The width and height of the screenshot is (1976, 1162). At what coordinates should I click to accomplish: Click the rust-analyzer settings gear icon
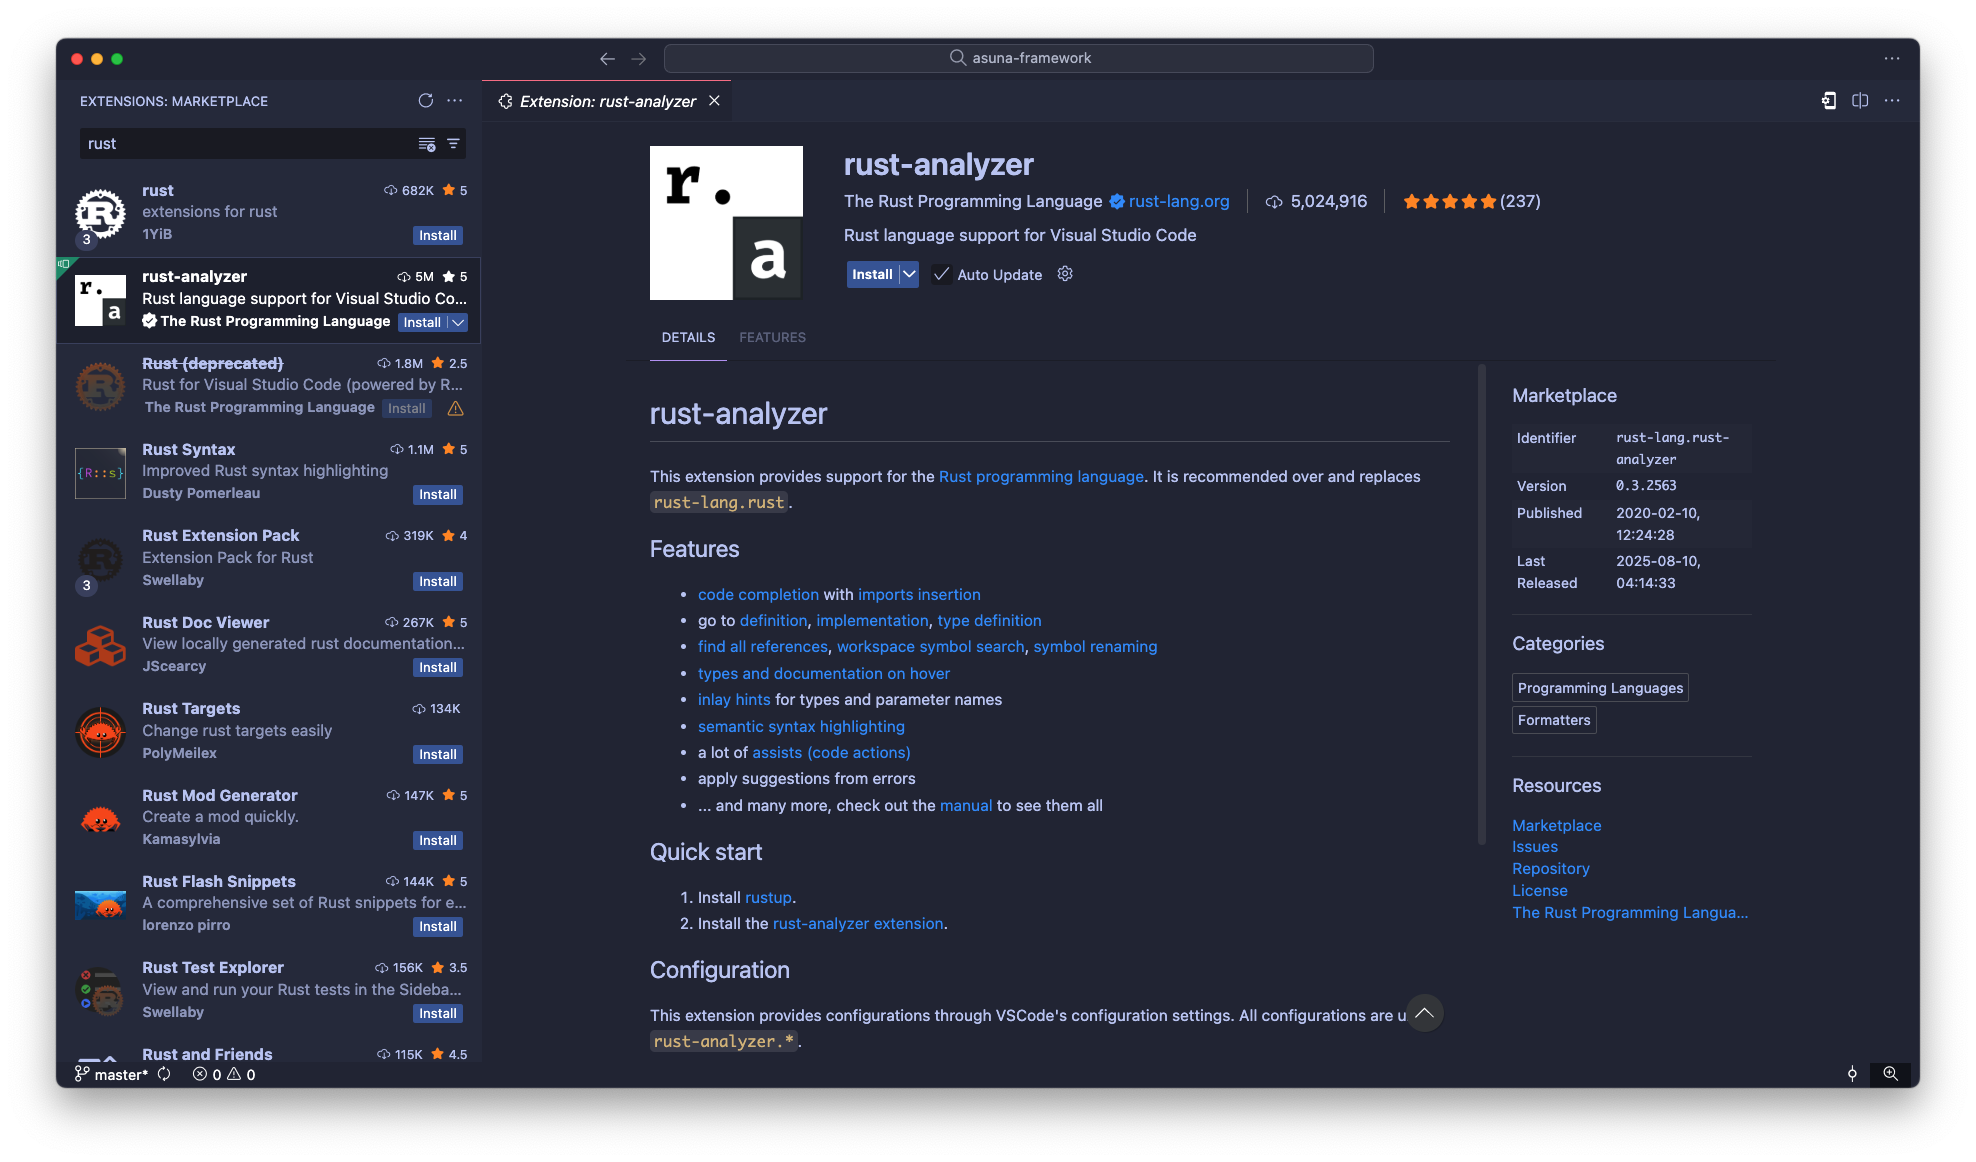1065,274
